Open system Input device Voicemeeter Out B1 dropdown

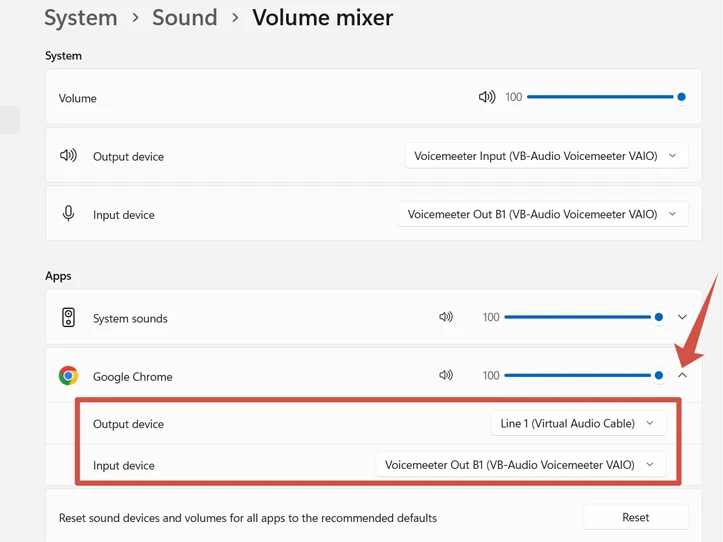pos(543,214)
